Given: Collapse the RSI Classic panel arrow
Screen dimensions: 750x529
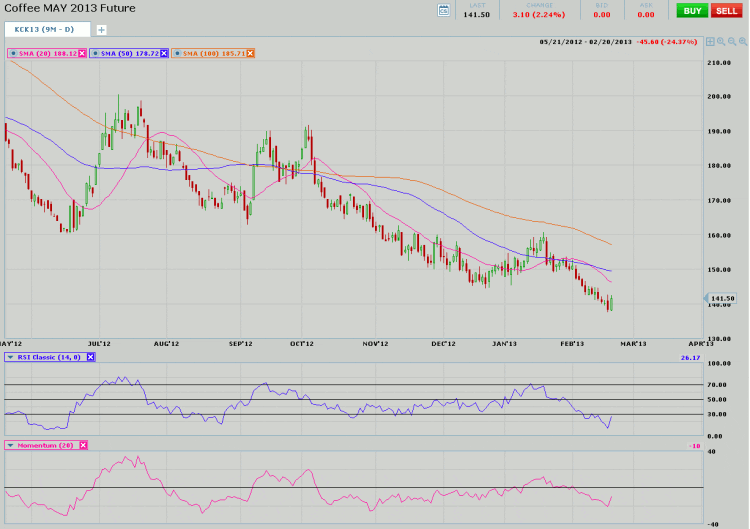Looking at the screenshot, I should [x=10, y=357].
